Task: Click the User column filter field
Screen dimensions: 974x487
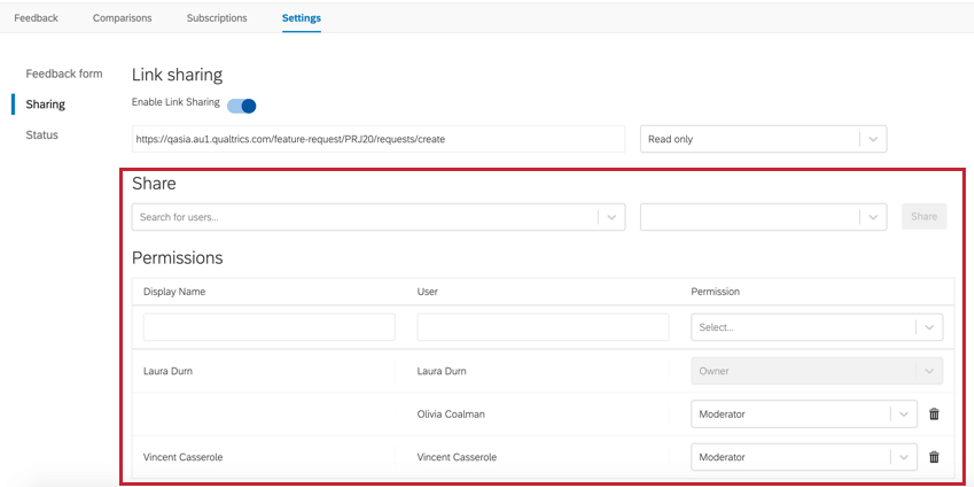Action: click(x=542, y=327)
